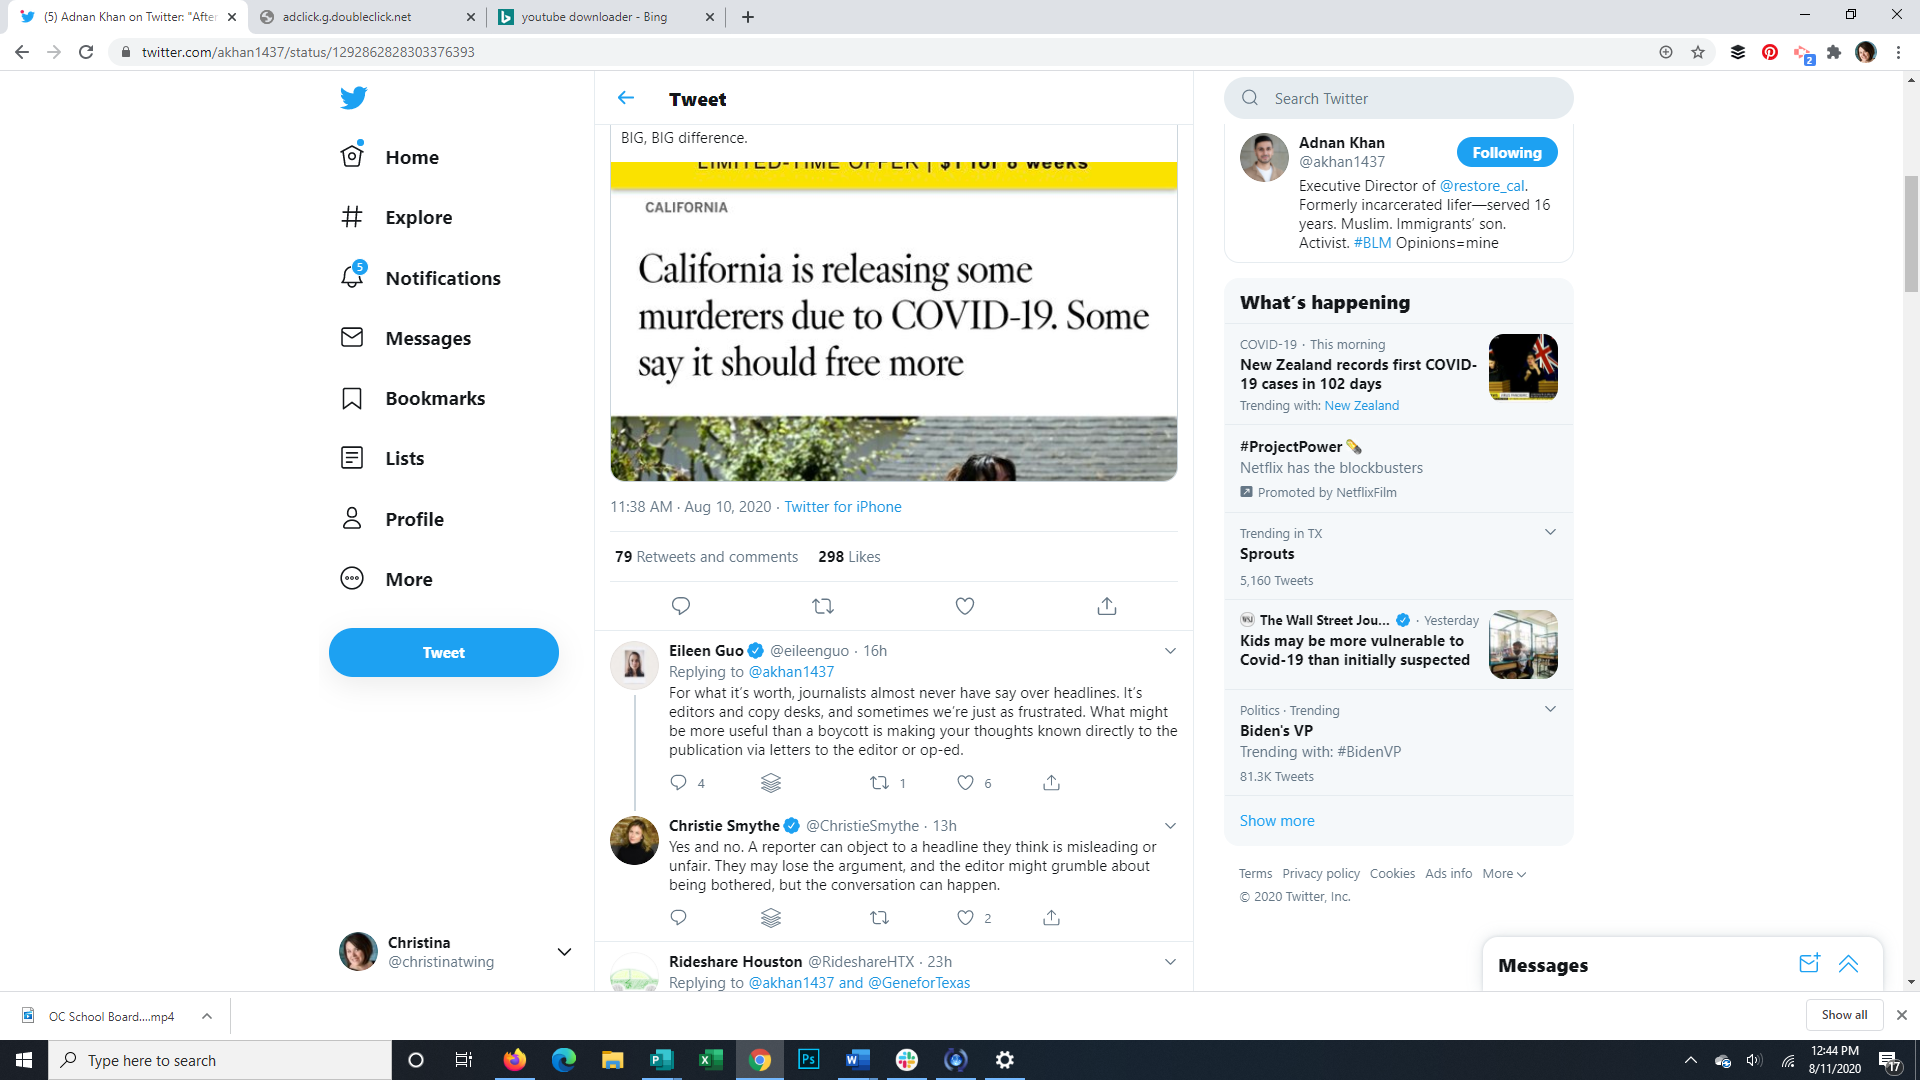Screen dimensions: 1920x1080
Task: Expand the Messages drawer with double chevron
Action: tap(1848, 964)
